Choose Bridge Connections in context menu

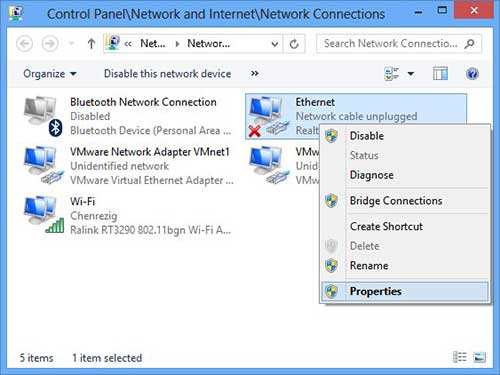(x=405, y=201)
